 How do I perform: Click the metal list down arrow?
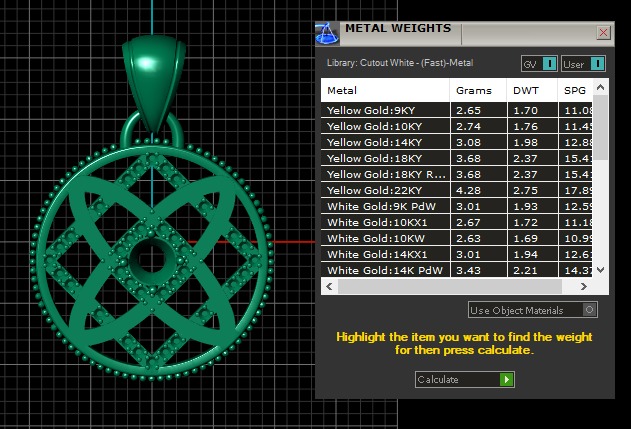click(600, 270)
